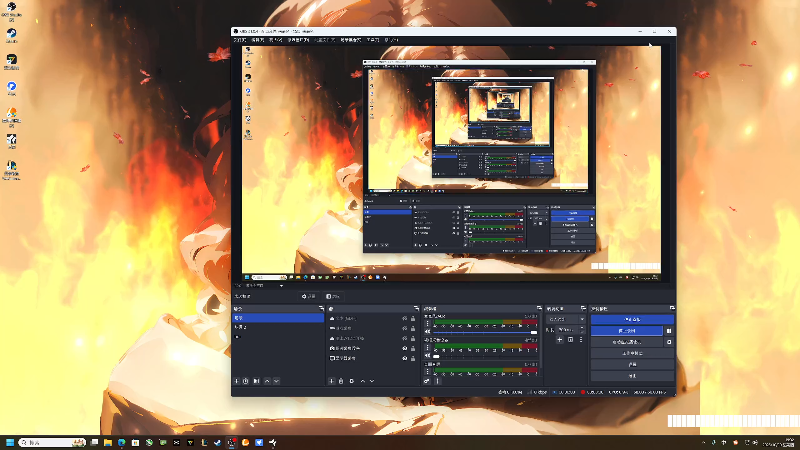
Task: Toggle visibility eye of second source
Action: (405, 328)
